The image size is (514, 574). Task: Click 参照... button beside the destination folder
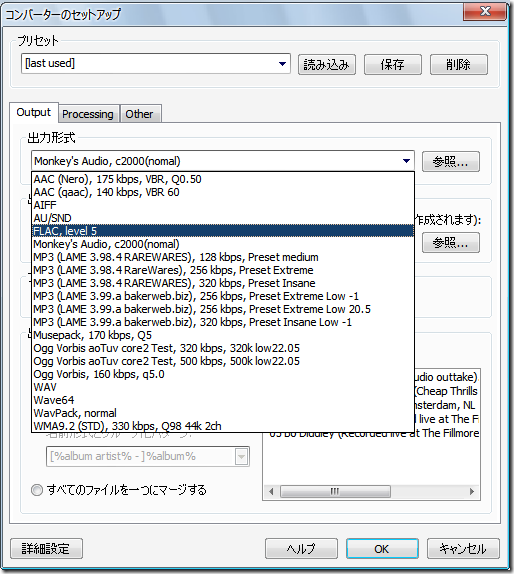451,243
